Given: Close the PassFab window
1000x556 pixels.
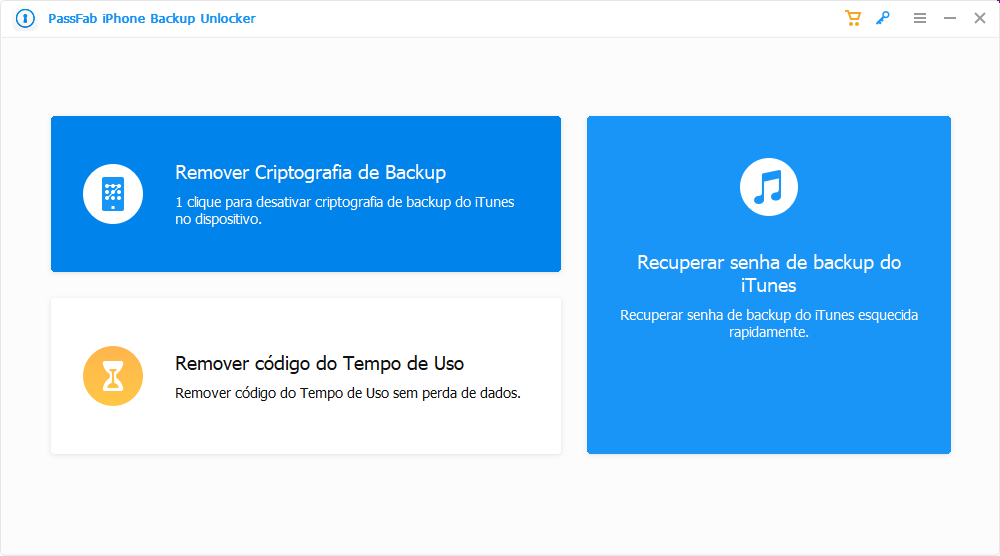Looking at the screenshot, I should click(x=980, y=18).
